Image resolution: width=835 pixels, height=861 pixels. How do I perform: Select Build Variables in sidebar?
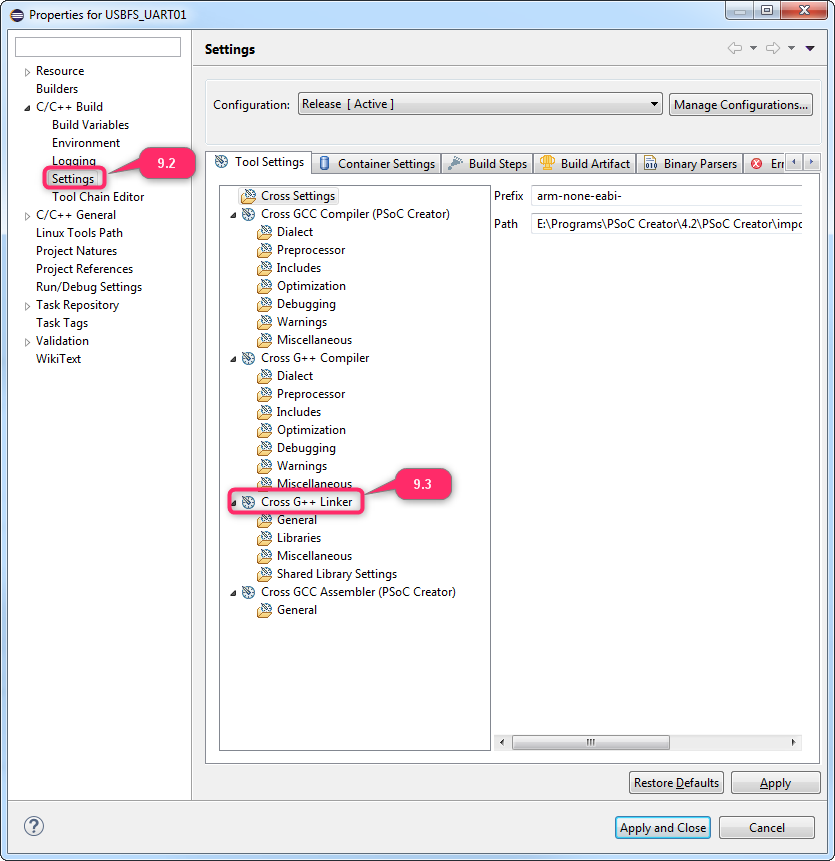[x=91, y=125]
